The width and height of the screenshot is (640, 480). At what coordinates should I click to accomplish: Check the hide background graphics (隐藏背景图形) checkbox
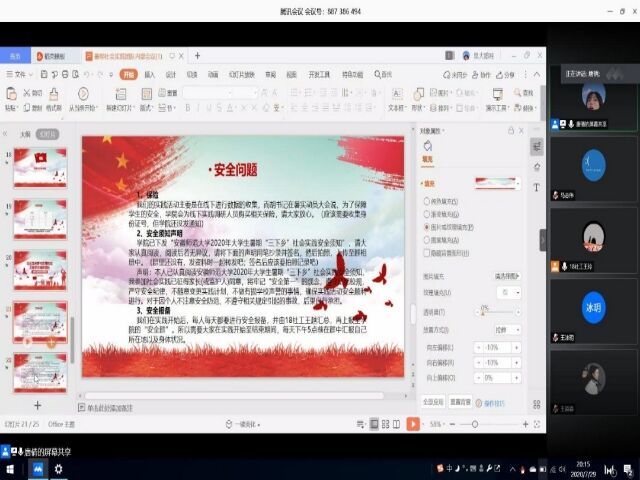428,253
